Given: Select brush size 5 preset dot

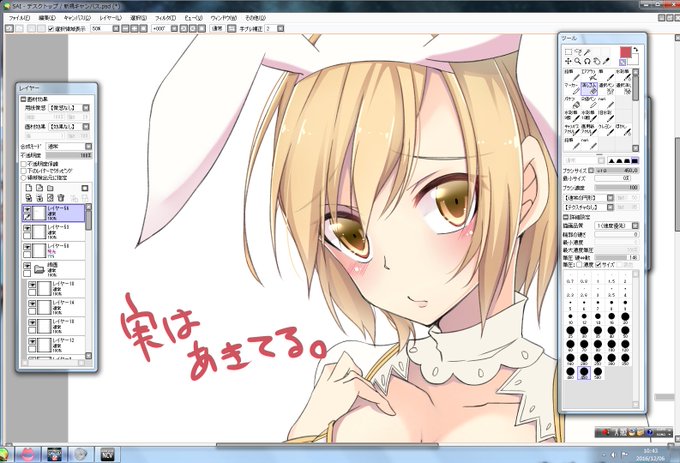Looking at the screenshot, I should coord(570,303).
